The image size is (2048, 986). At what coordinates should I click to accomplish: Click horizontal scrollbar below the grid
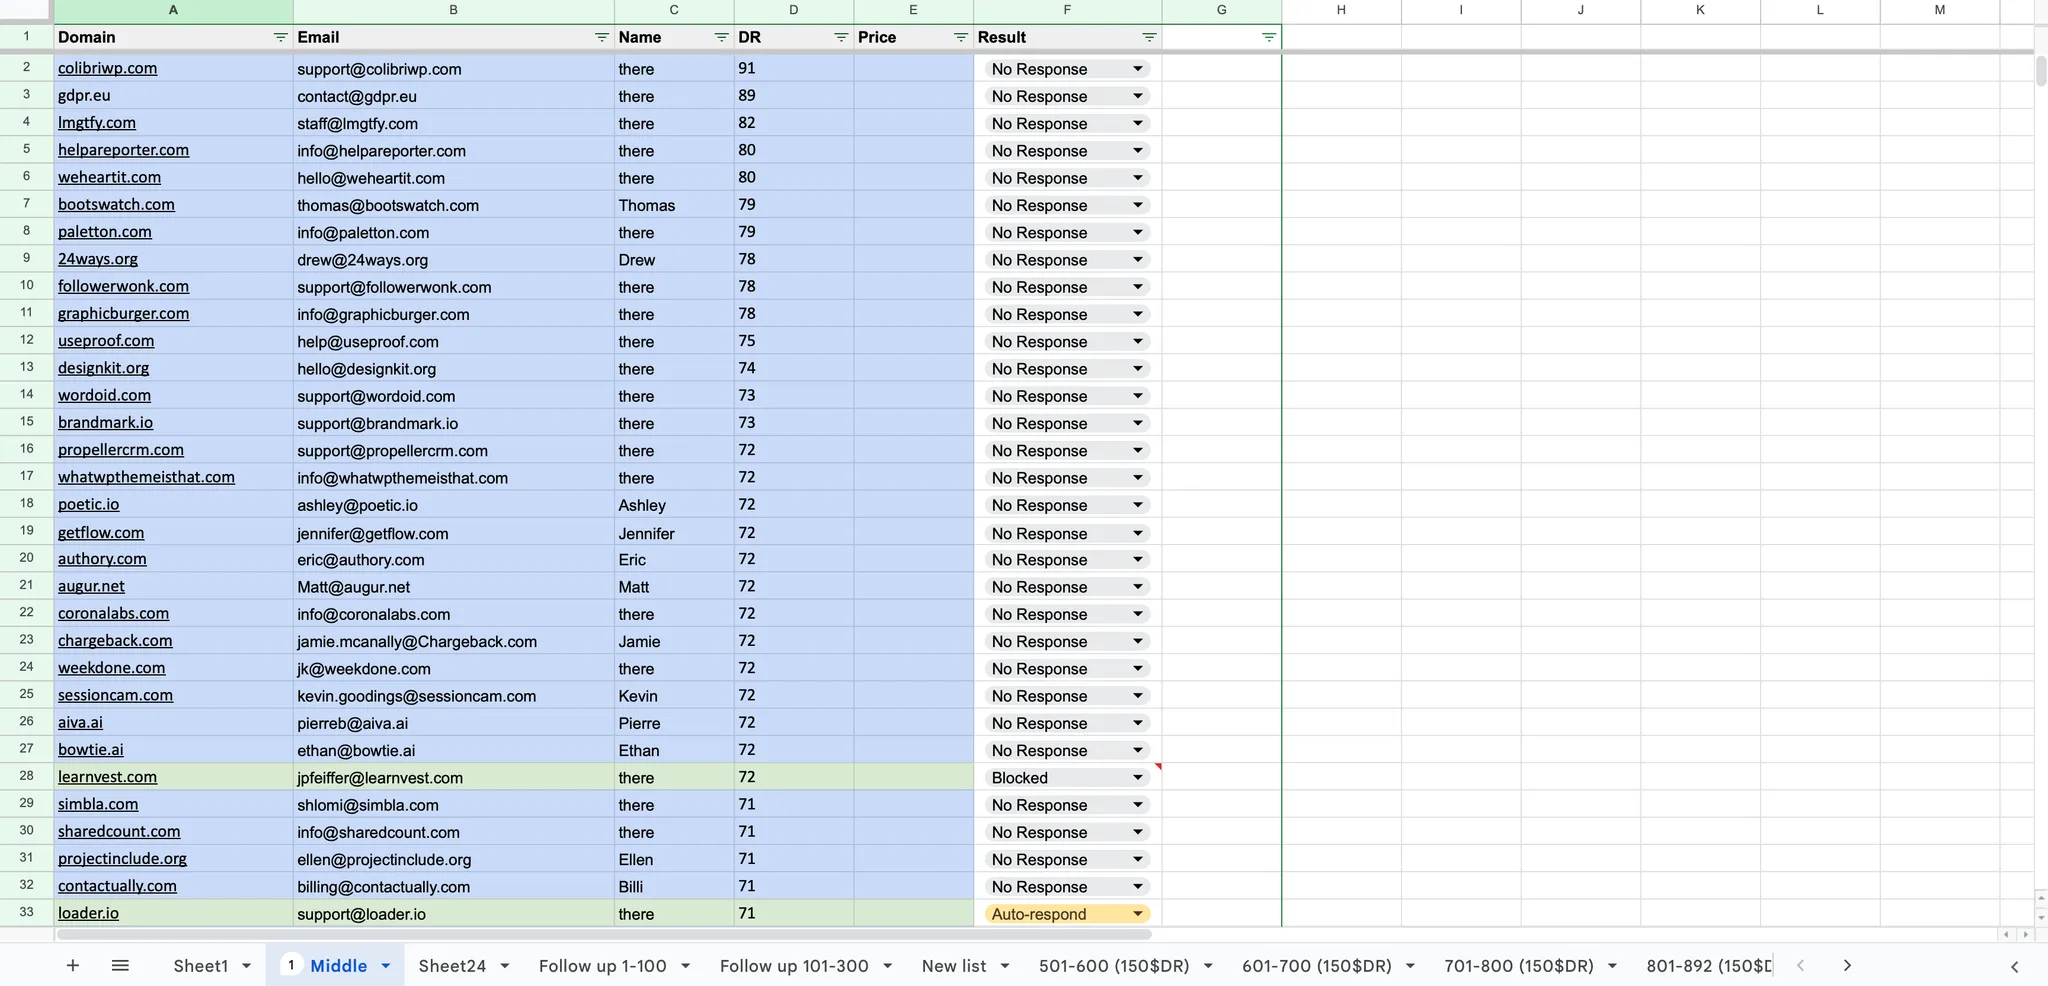(604, 934)
